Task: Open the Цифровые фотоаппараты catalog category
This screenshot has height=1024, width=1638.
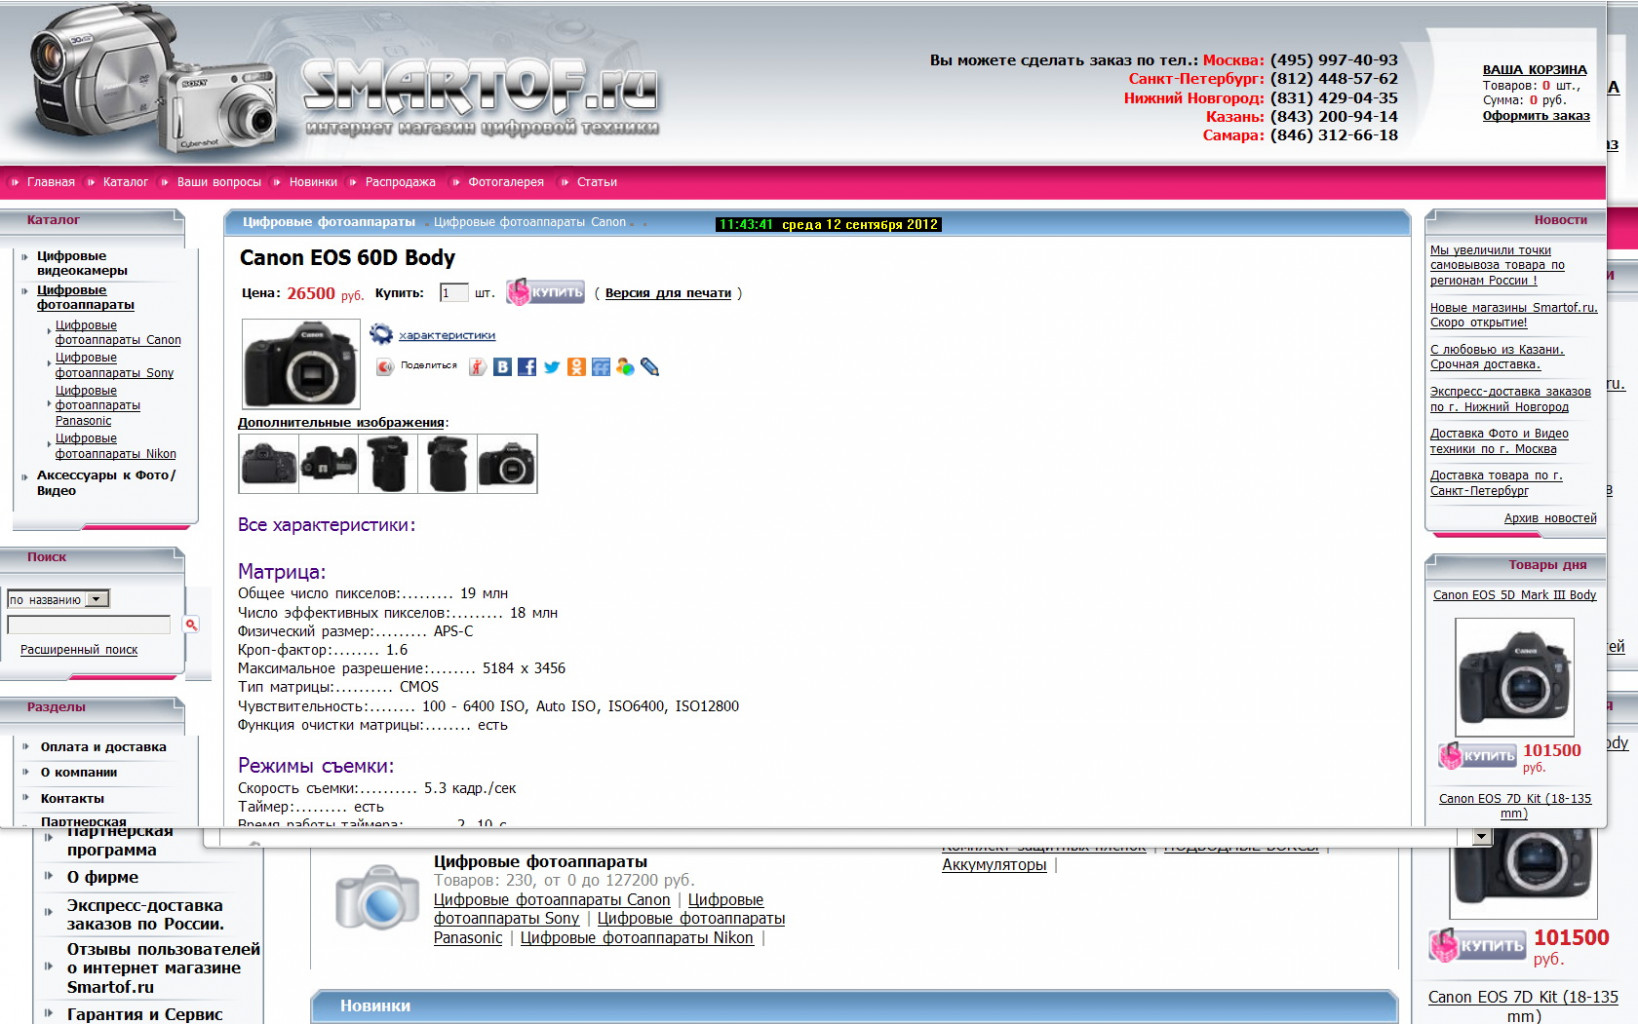Action: point(86,297)
